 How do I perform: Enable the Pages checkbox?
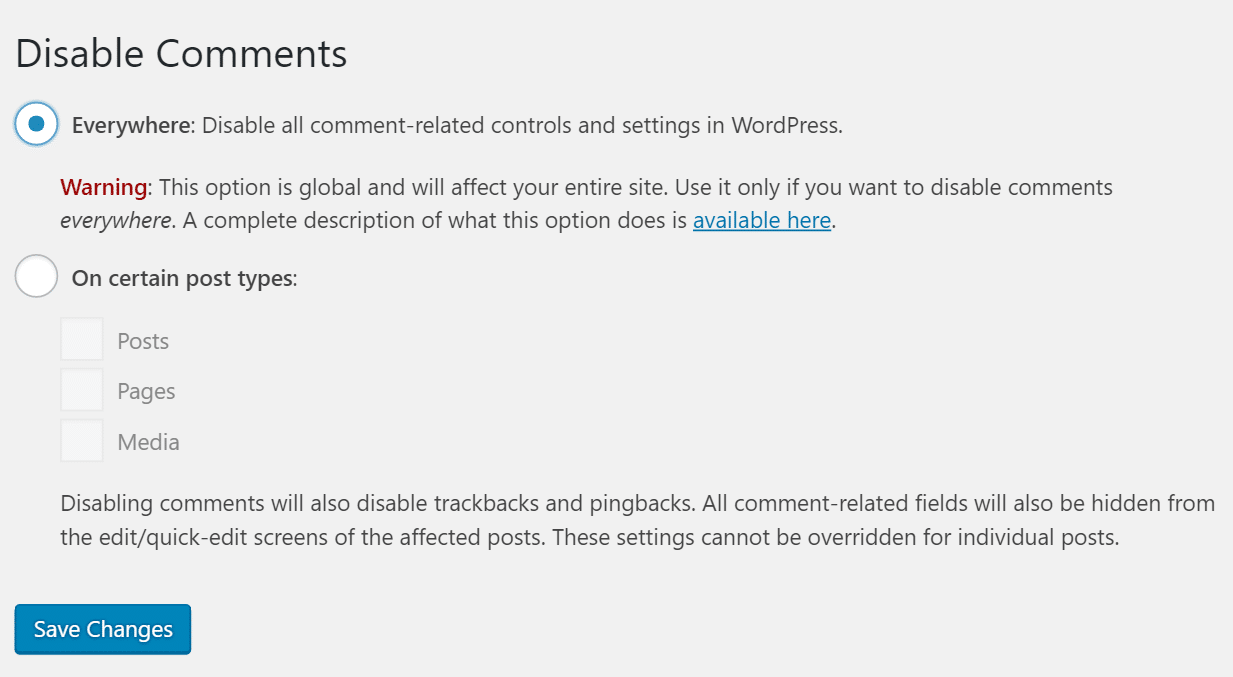82,390
